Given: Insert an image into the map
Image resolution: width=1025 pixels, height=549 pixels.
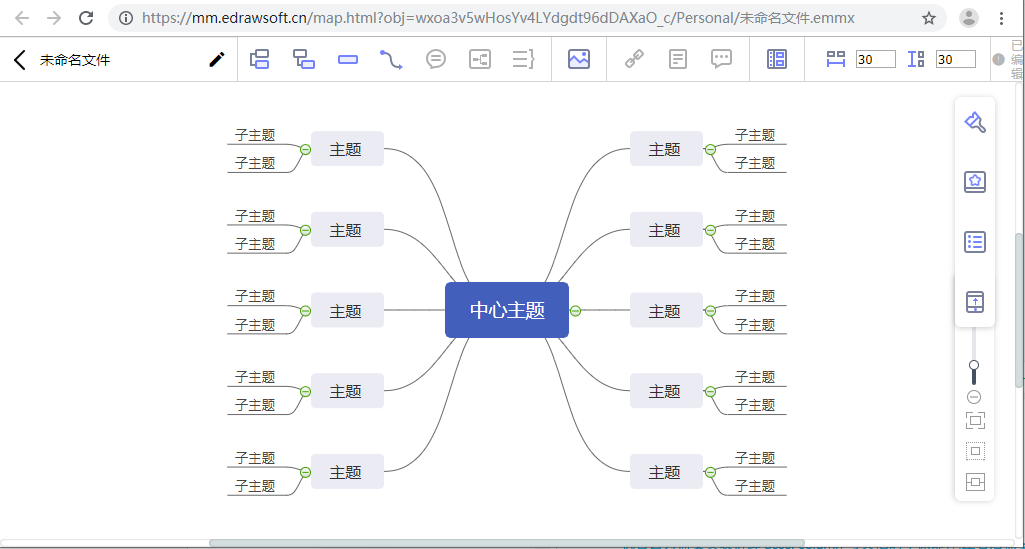Looking at the screenshot, I should tap(579, 59).
